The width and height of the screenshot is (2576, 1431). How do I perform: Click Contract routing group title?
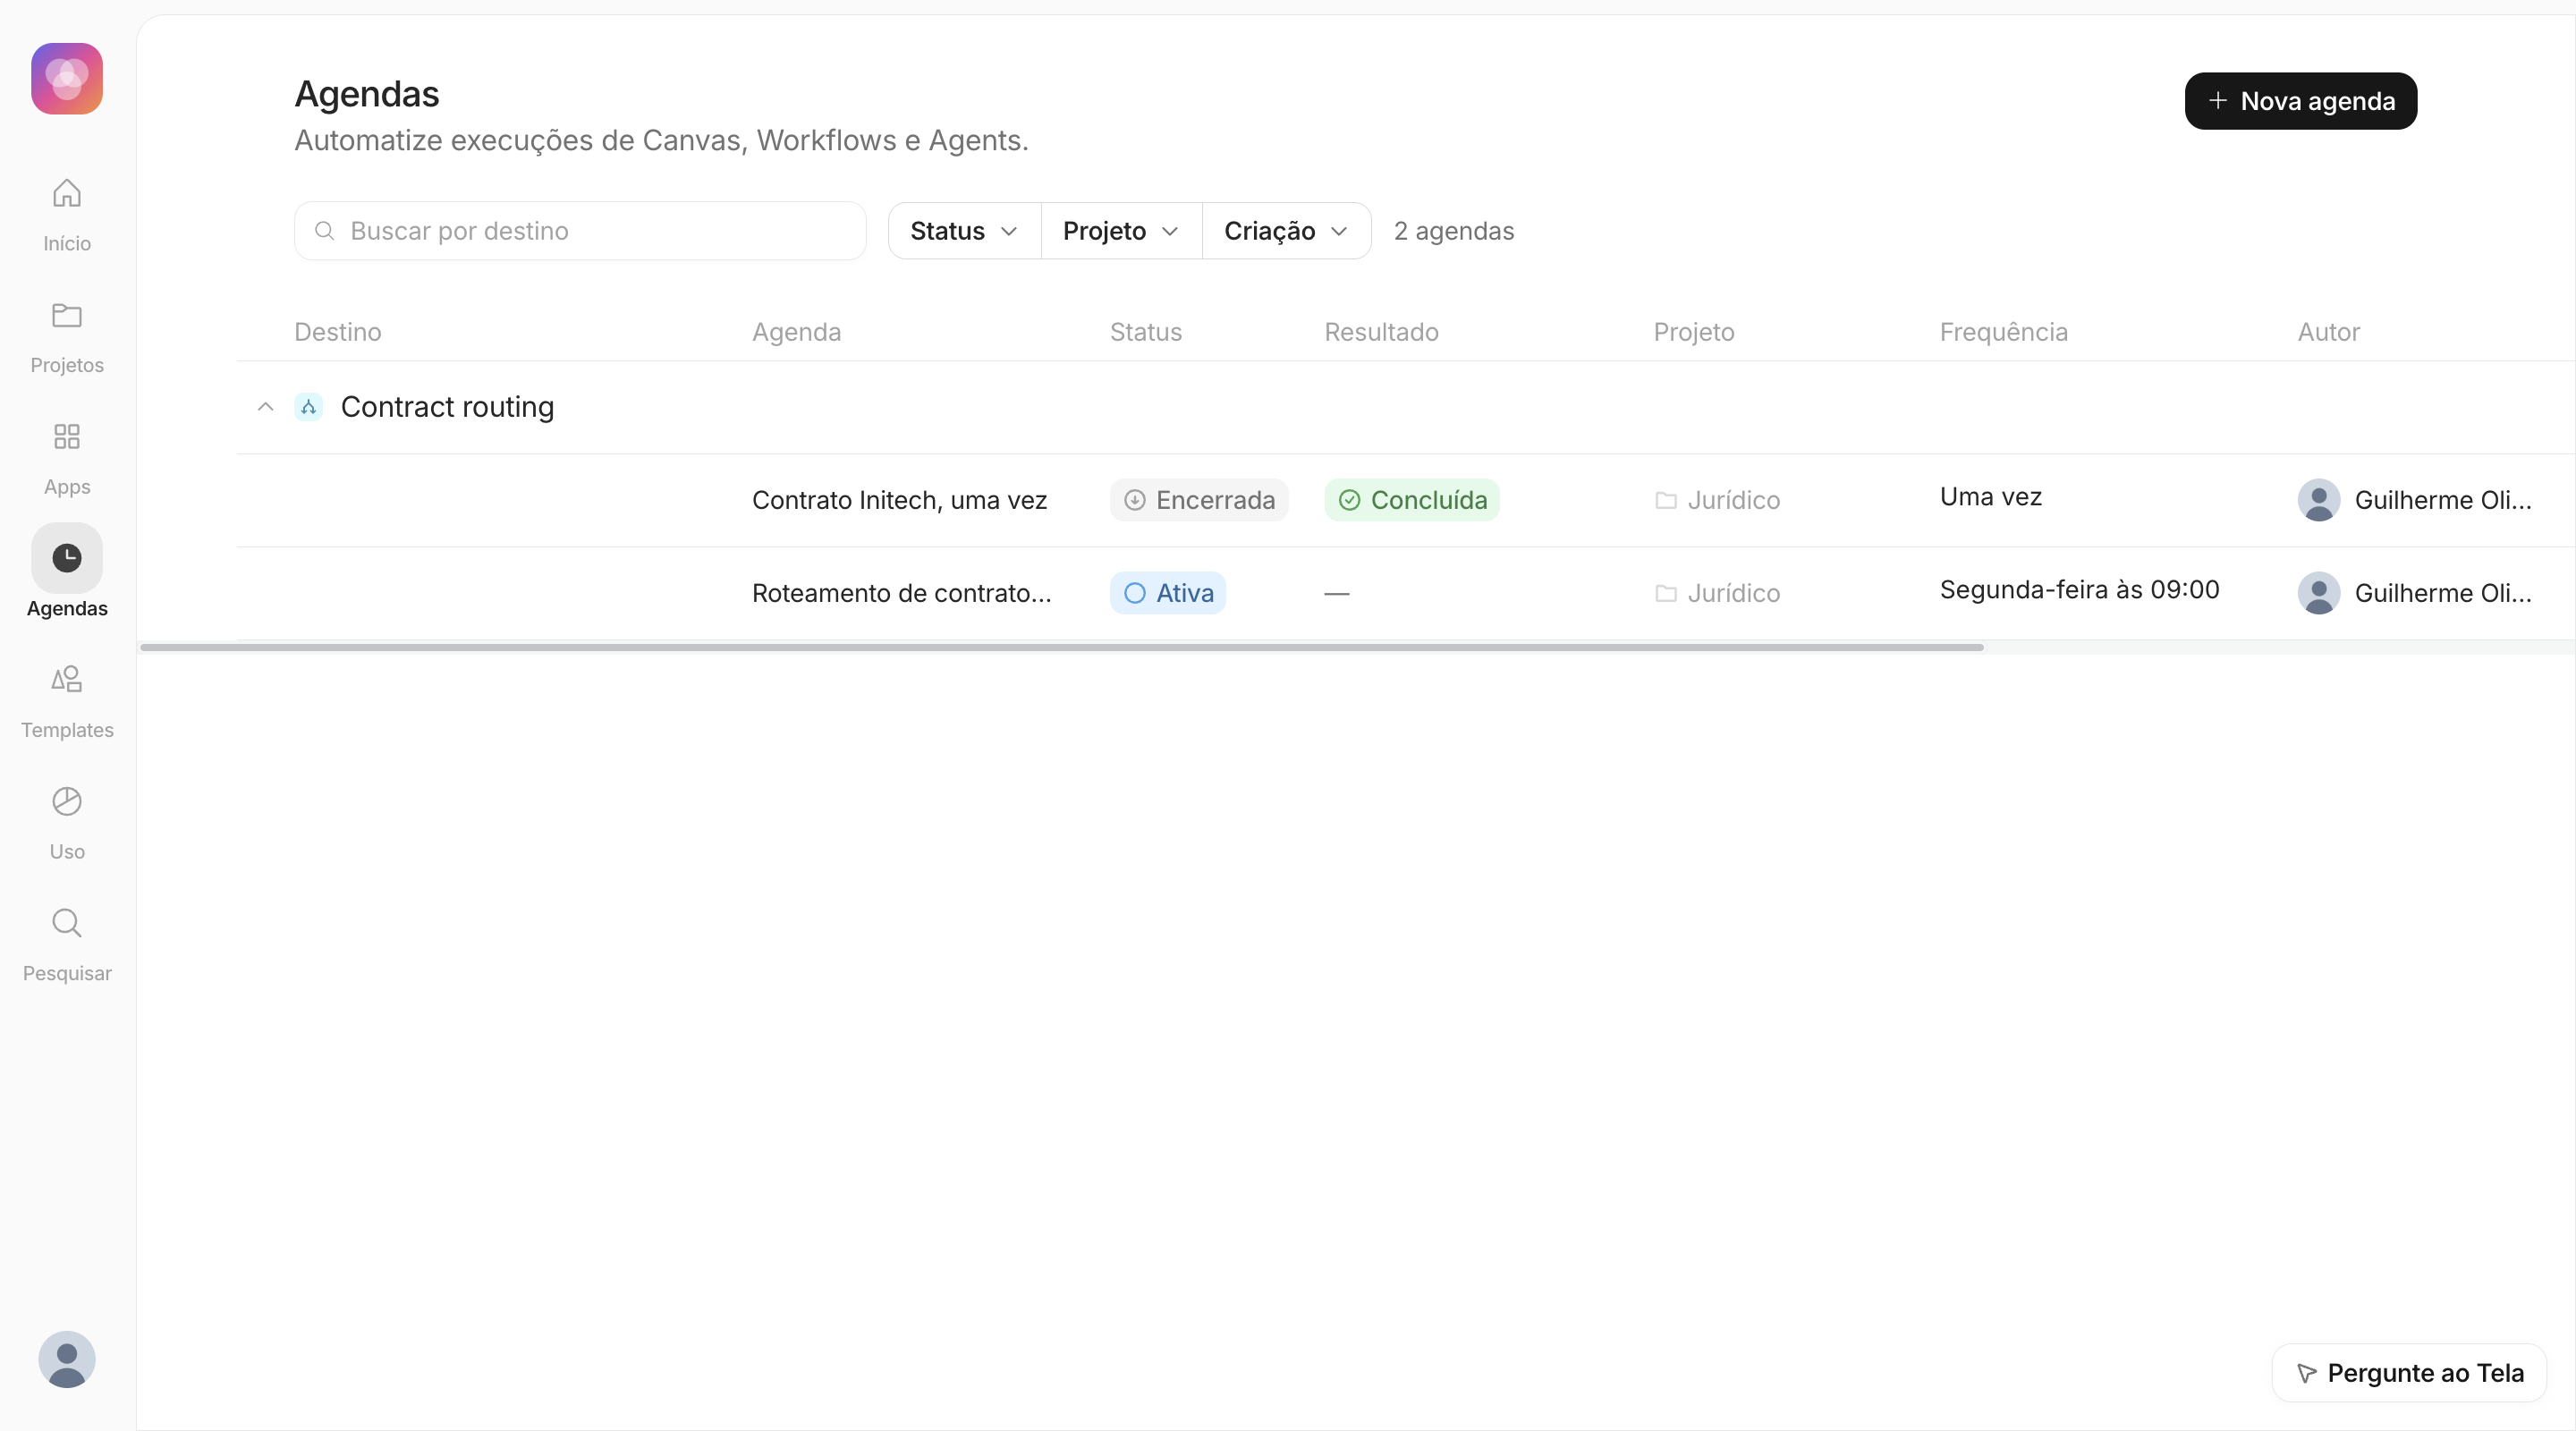(x=447, y=407)
